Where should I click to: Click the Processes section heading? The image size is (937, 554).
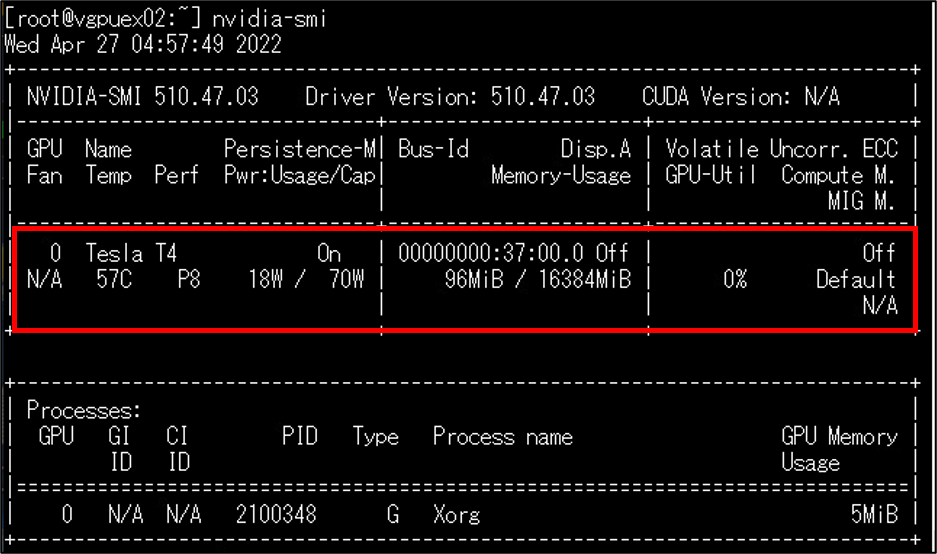tap(84, 410)
